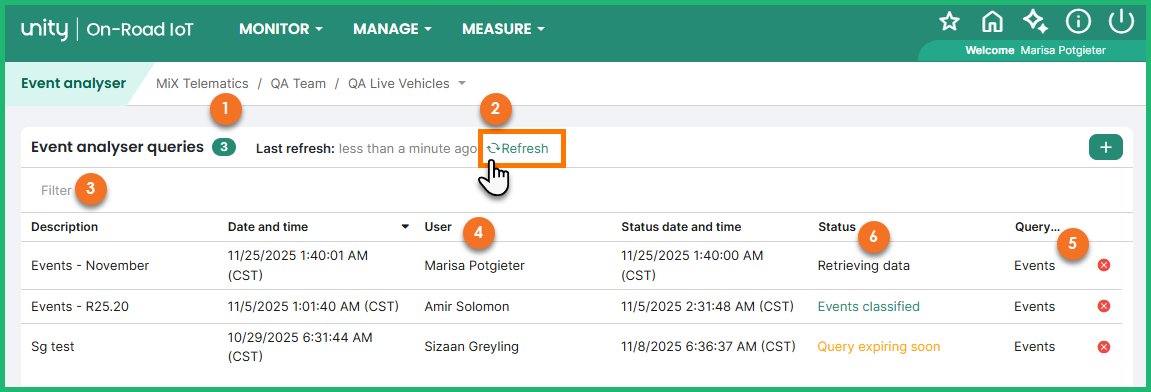Open the Events - R25.20 query
Viewport: 1151px width, 392px height.
point(80,306)
